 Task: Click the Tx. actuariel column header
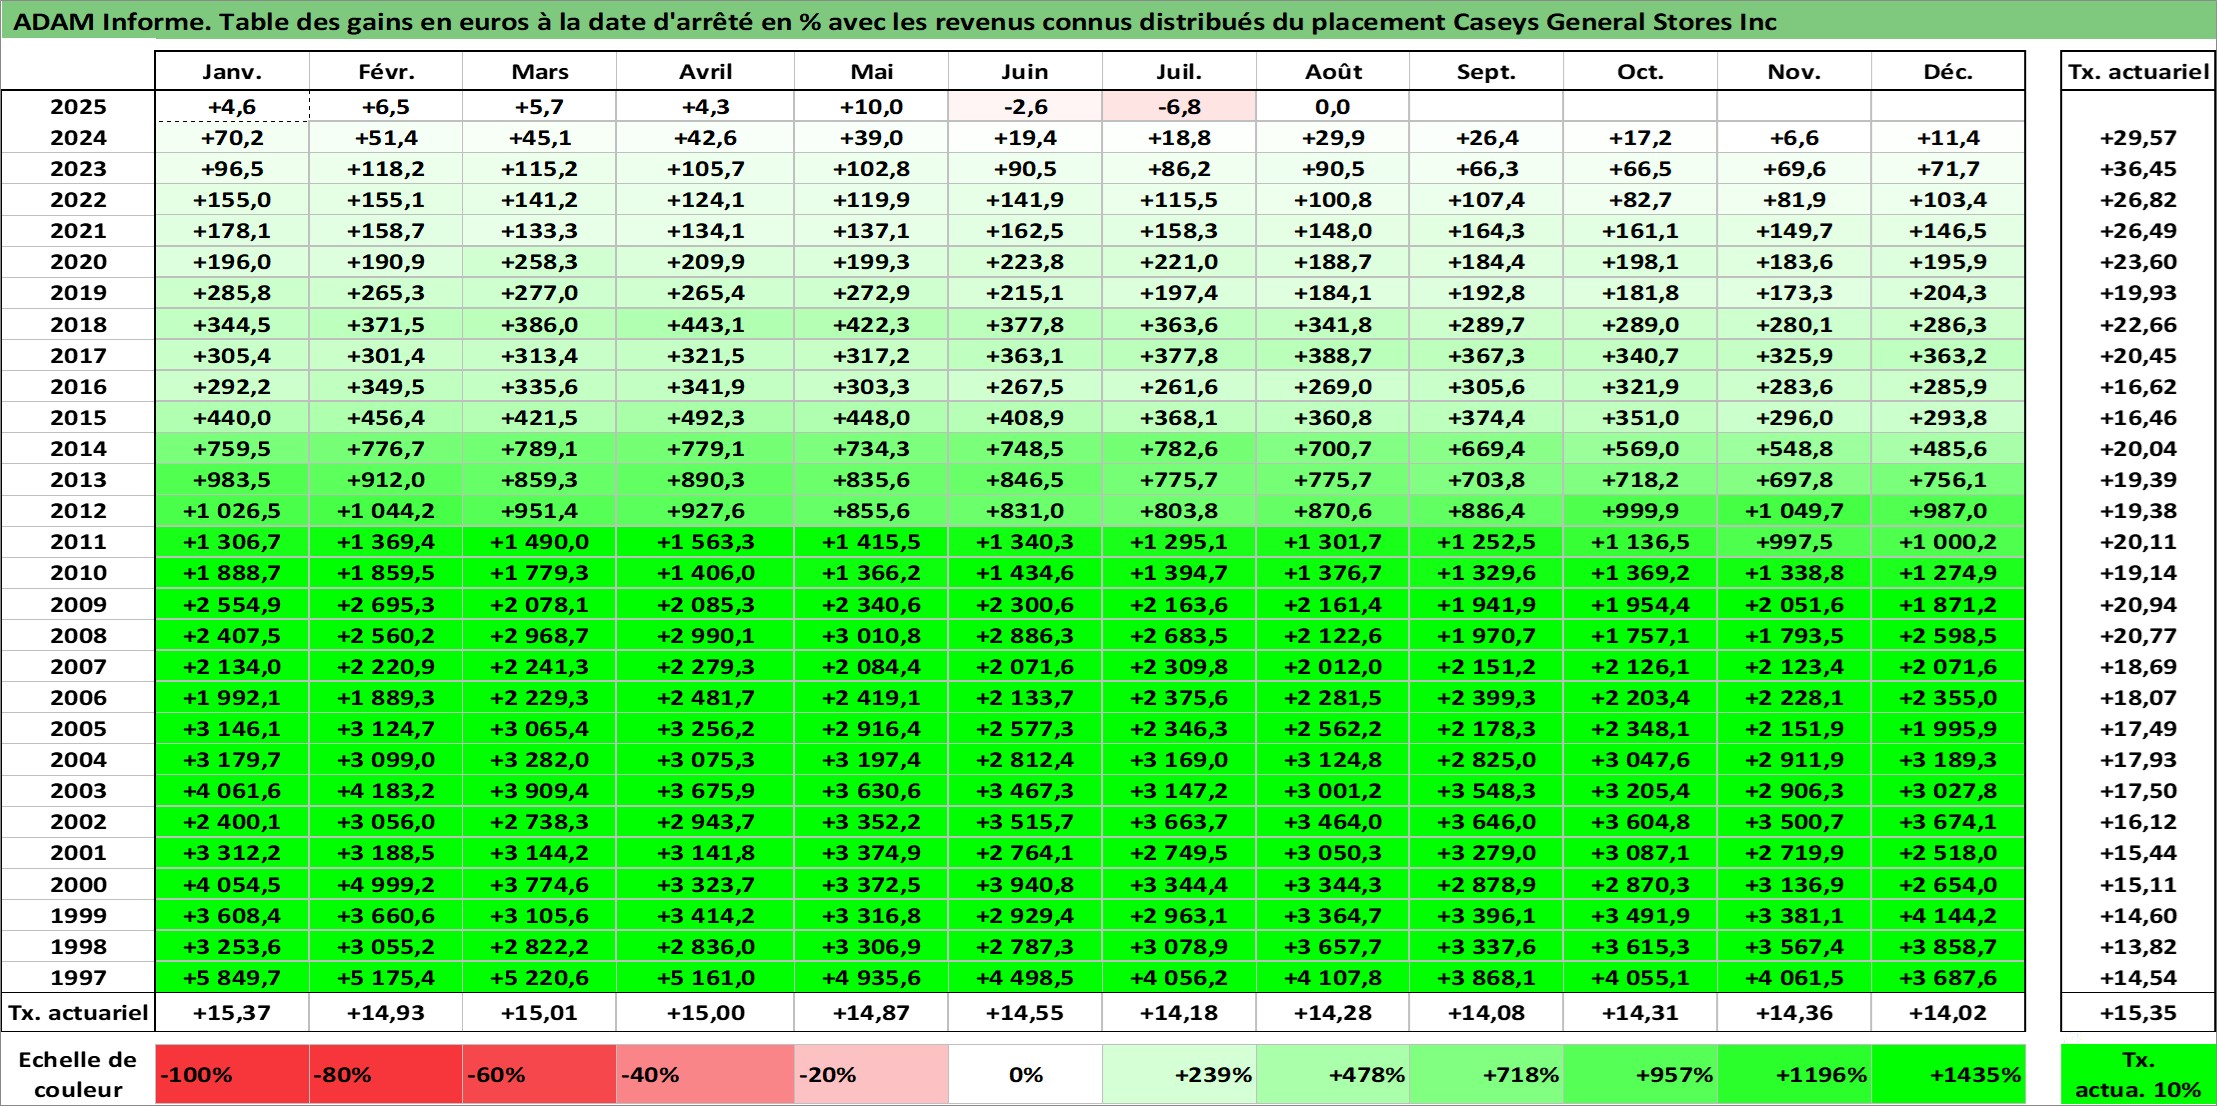pos(2138,72)
